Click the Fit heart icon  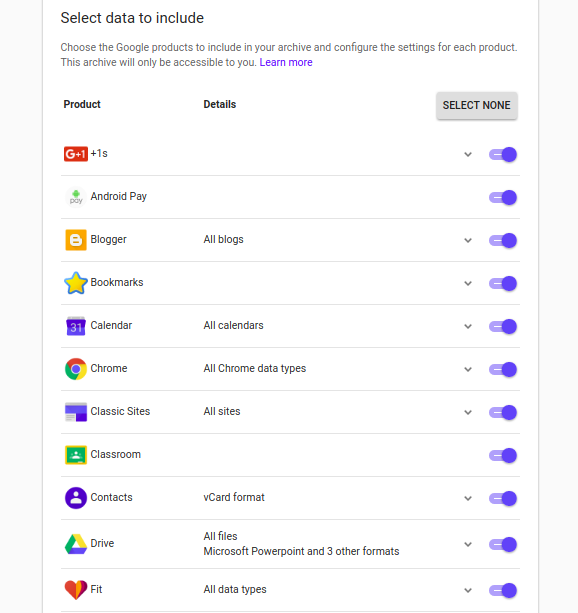click(x=76, y=590)
